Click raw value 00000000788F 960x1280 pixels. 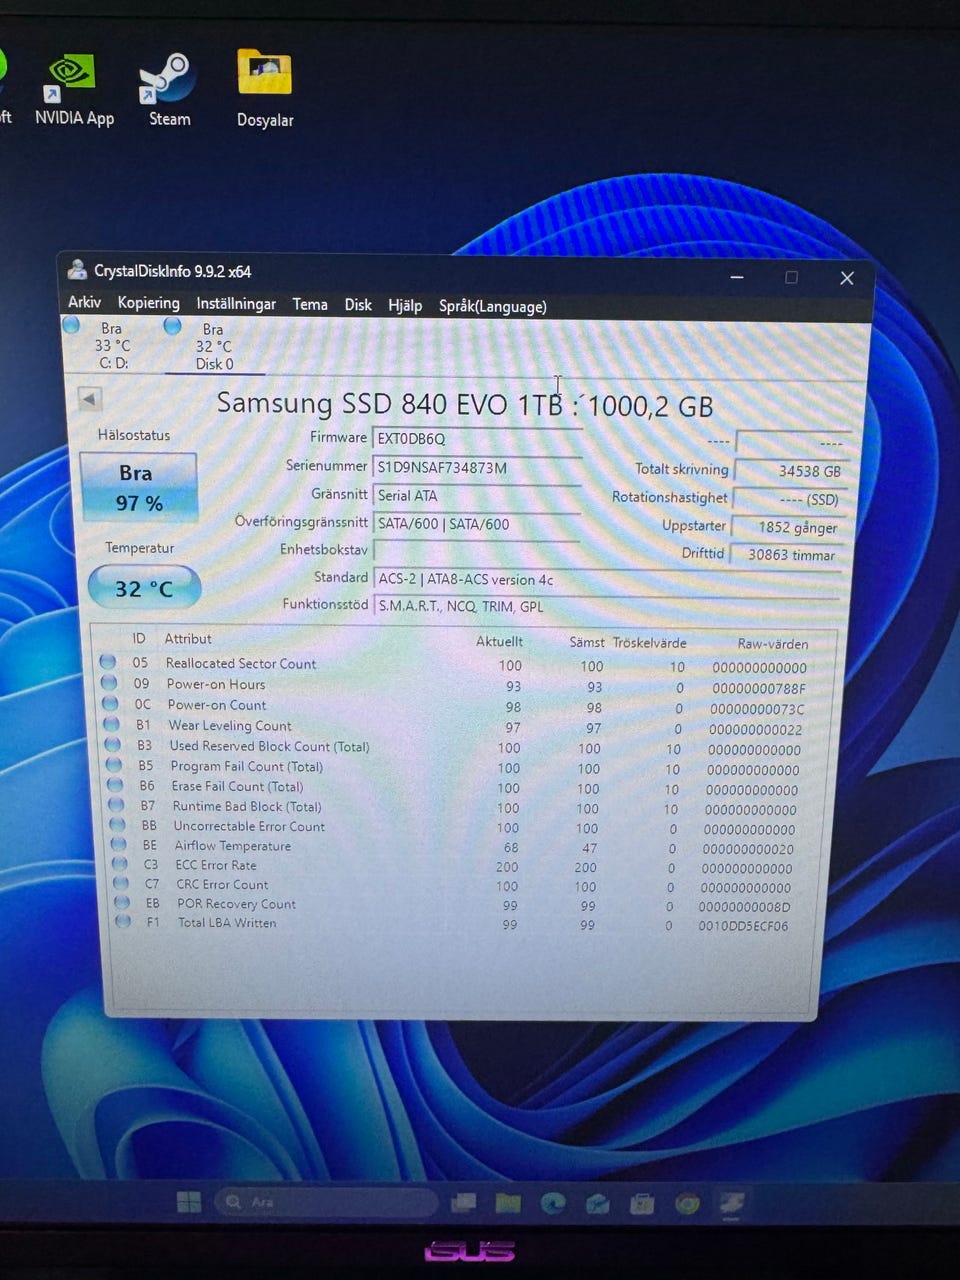tap(759, 688)
